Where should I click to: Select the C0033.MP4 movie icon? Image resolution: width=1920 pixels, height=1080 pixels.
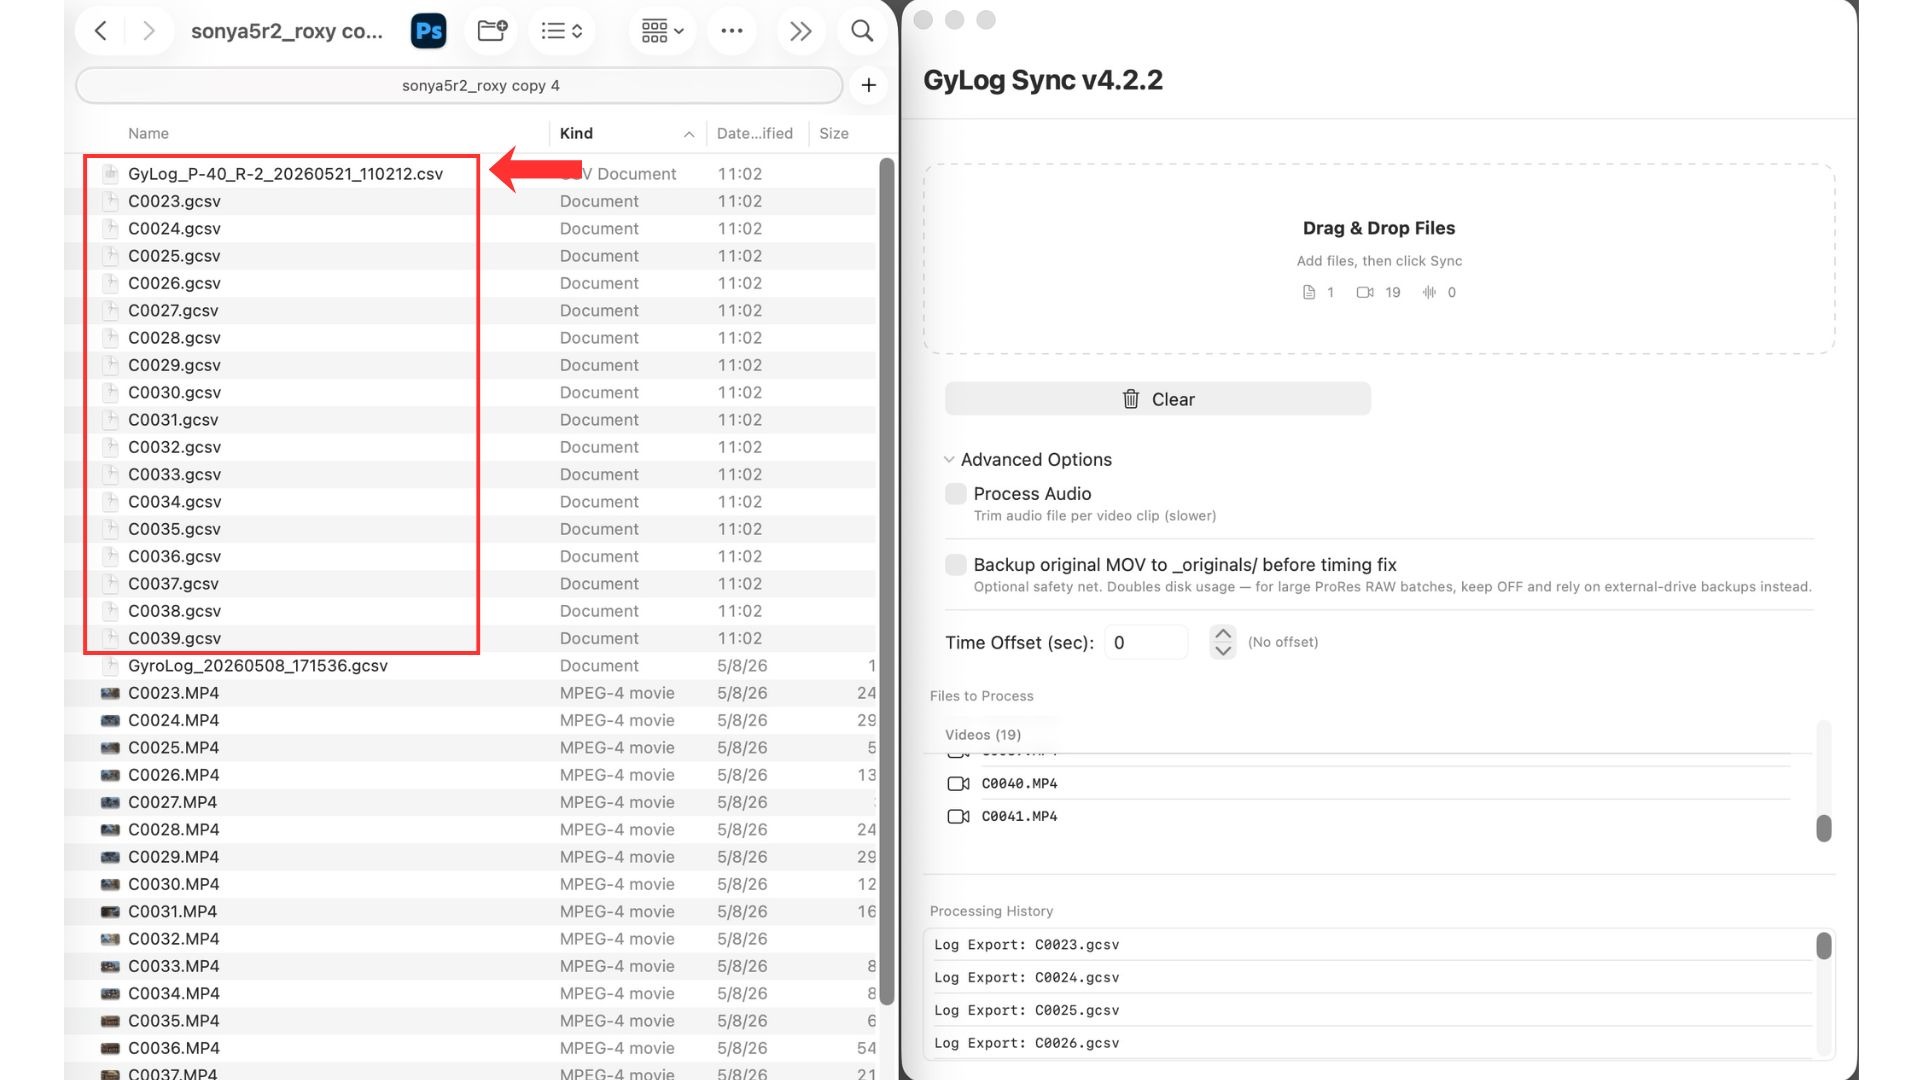[110, 966]
